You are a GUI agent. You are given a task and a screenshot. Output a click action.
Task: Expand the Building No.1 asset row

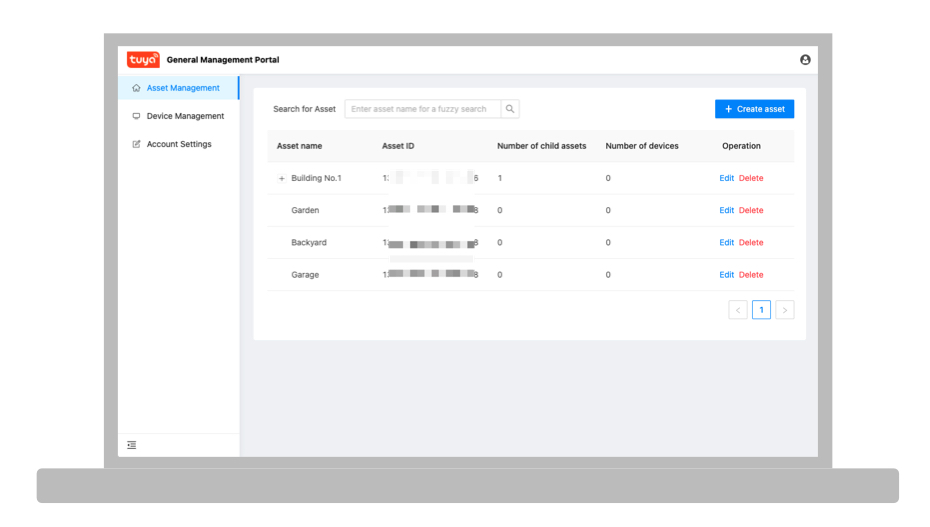click(282, 179)
